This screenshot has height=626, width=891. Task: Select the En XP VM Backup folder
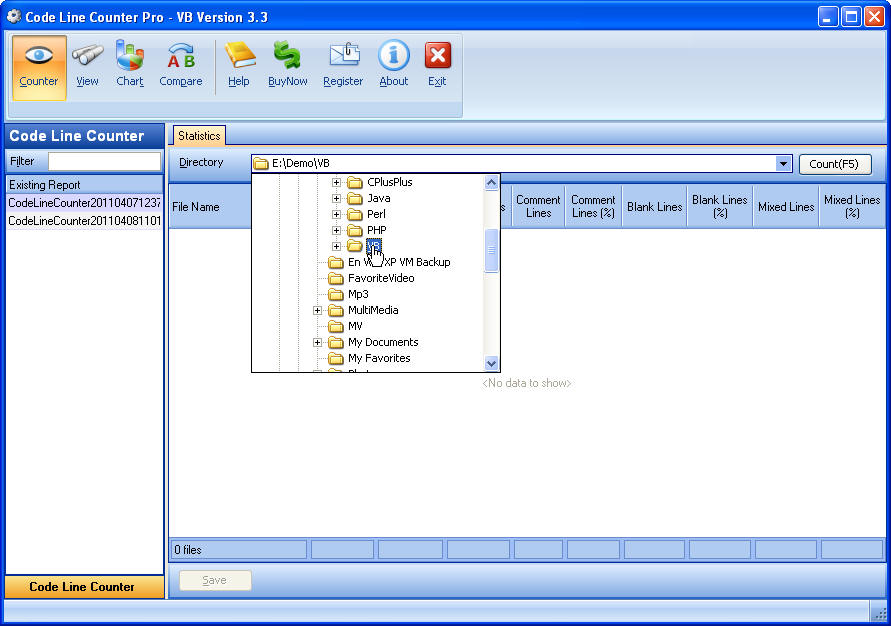pyautogui.click(x=399, y=262)
